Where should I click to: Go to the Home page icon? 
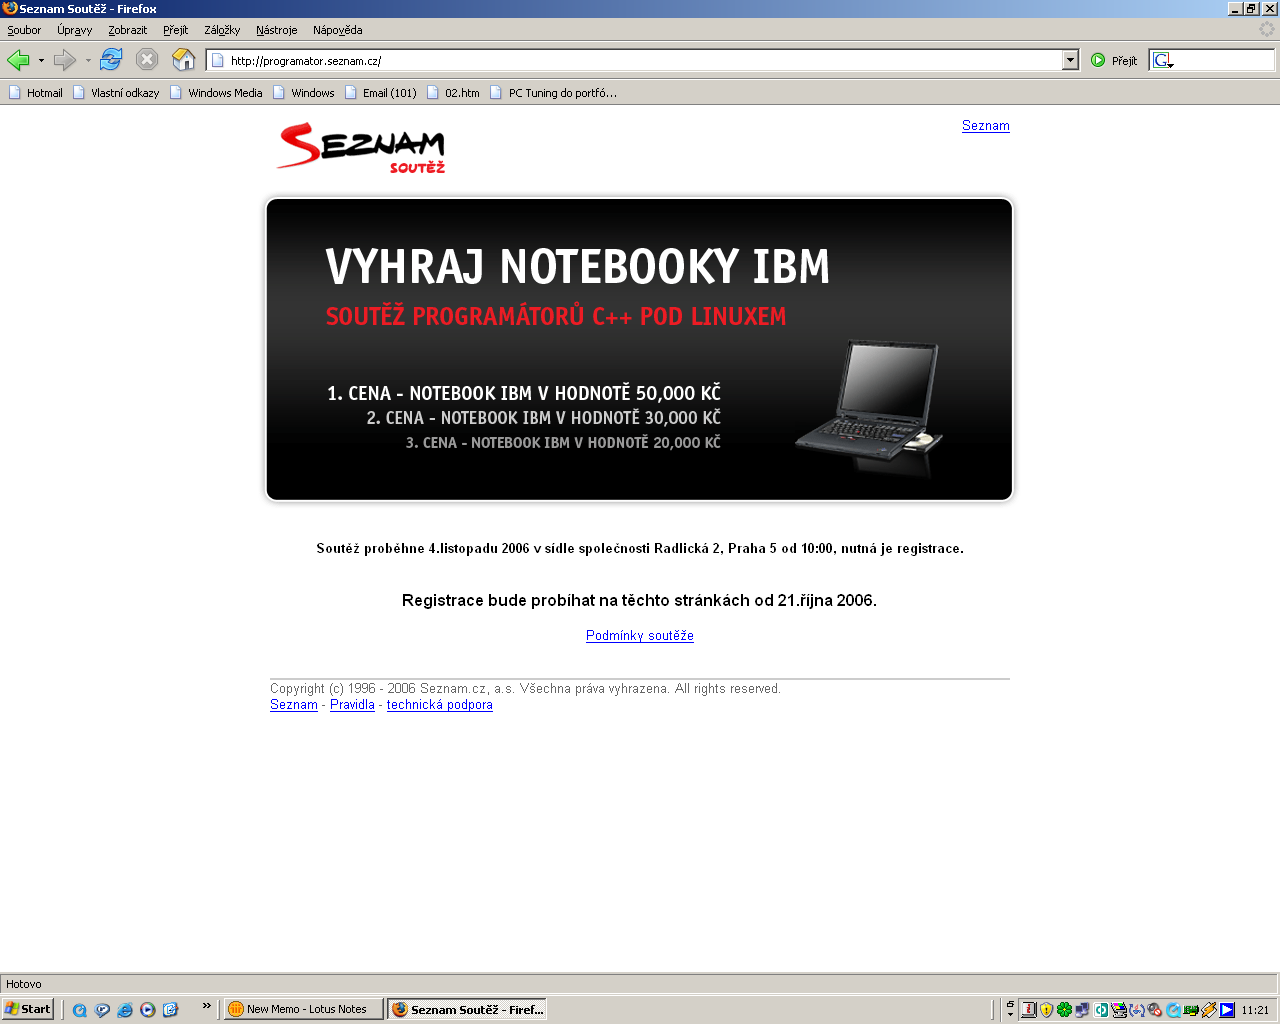point(183,60)
